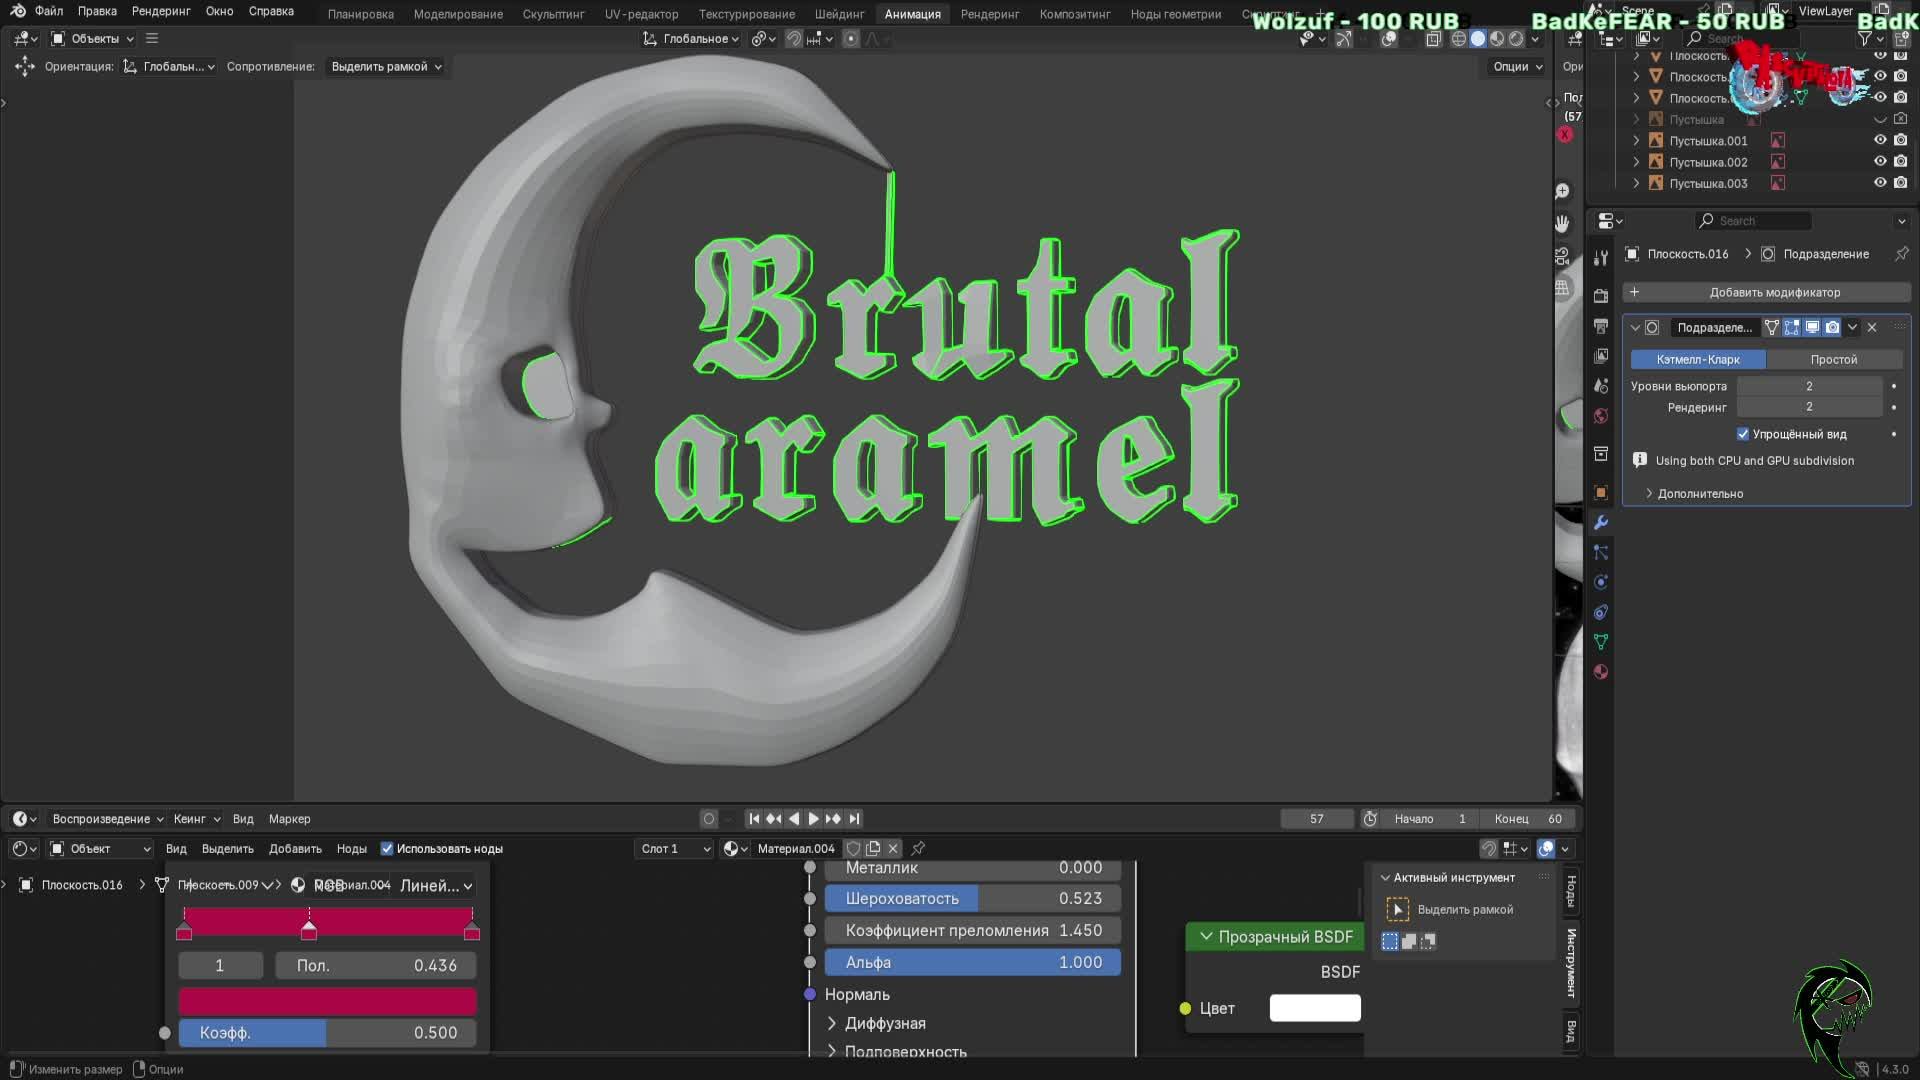Switch to the Шейдинг workspace tab
1920x1080 pixels.
(x=839, y=14)
